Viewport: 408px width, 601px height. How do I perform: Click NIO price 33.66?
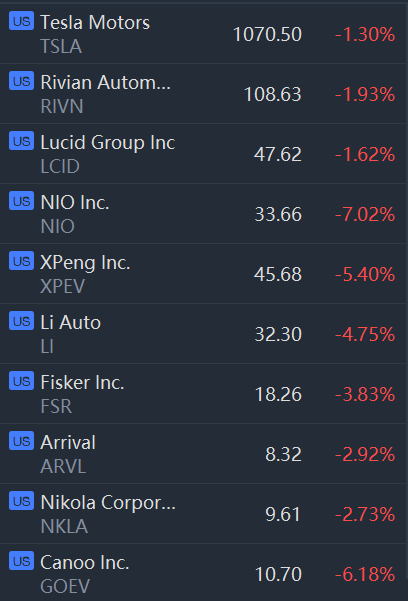(x=278, y=214)
